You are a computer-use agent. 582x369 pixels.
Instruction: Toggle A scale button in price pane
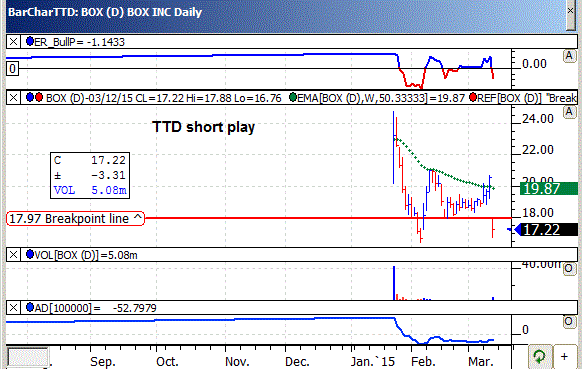point(569,112)
